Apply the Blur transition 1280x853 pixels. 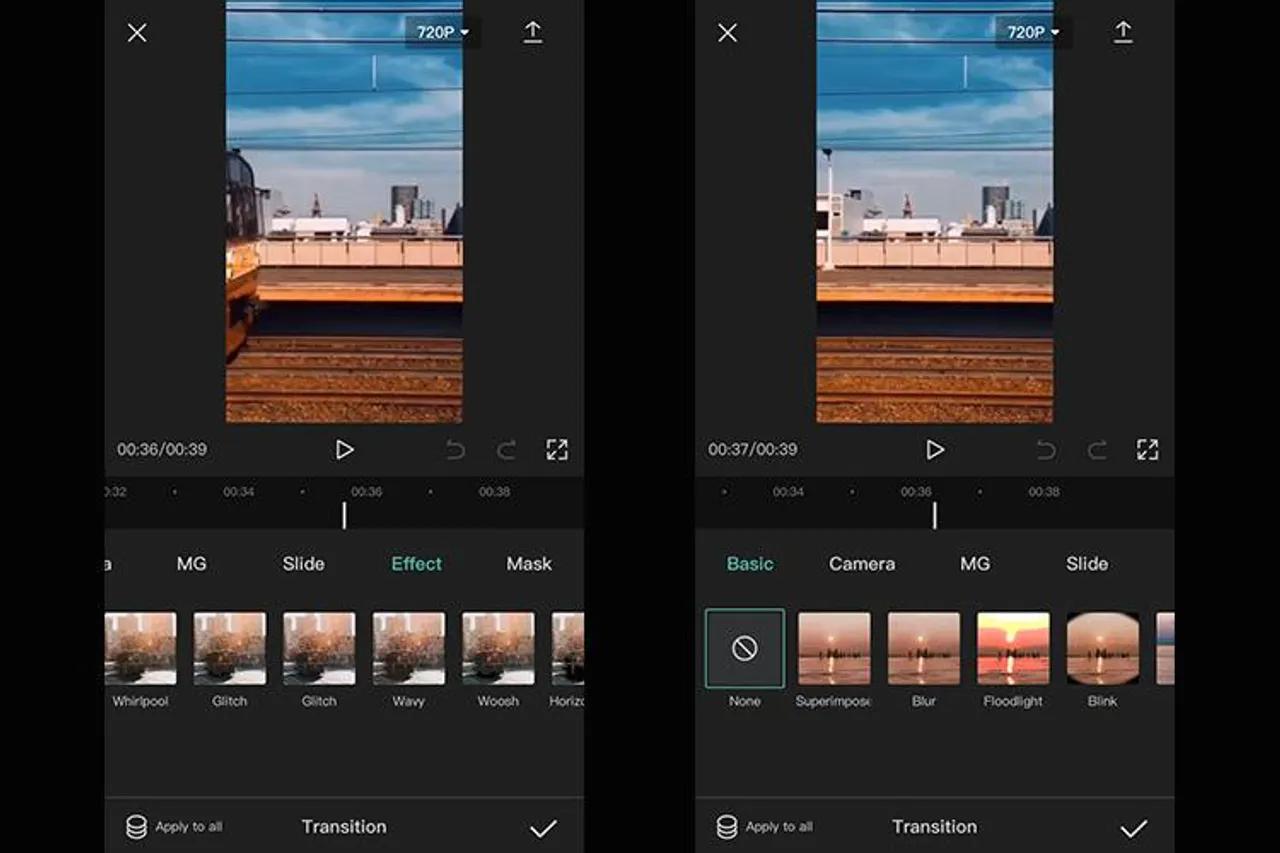pos(924,649)
